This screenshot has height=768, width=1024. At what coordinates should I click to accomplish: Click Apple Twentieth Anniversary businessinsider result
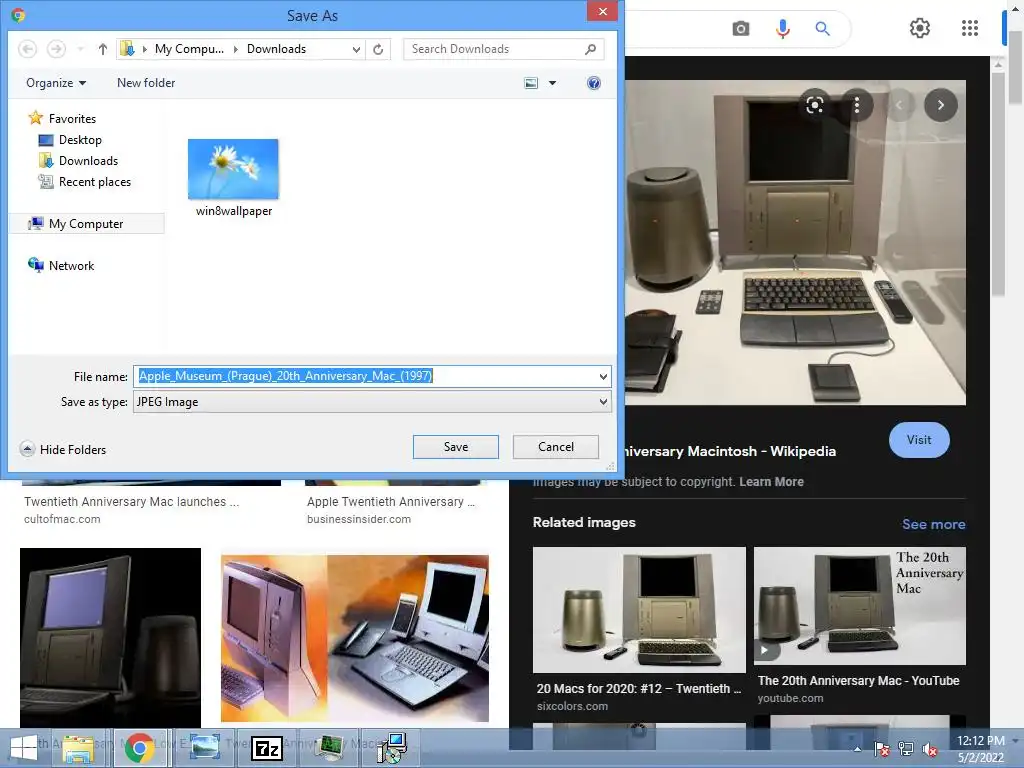(391, 502)
